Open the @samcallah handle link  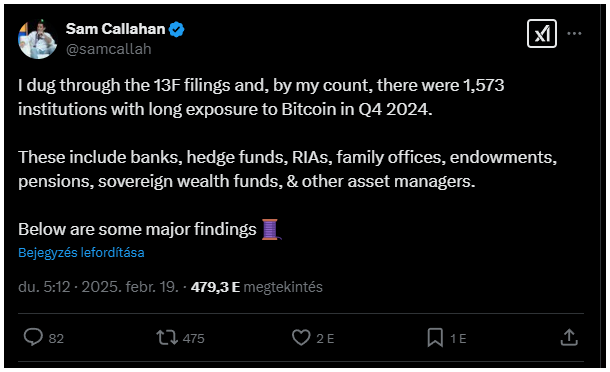pos(109,49)
